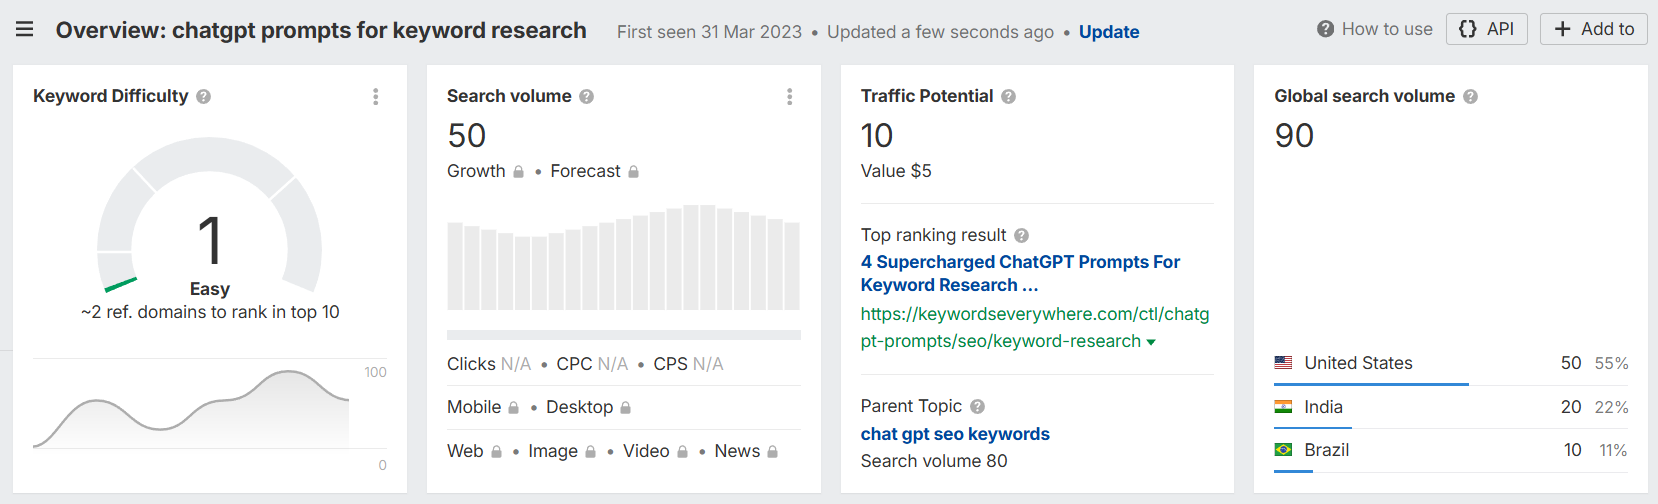Click the lock icon beside Web
Viewport: 1658px width, 504px height.
[x=496, y=452]
